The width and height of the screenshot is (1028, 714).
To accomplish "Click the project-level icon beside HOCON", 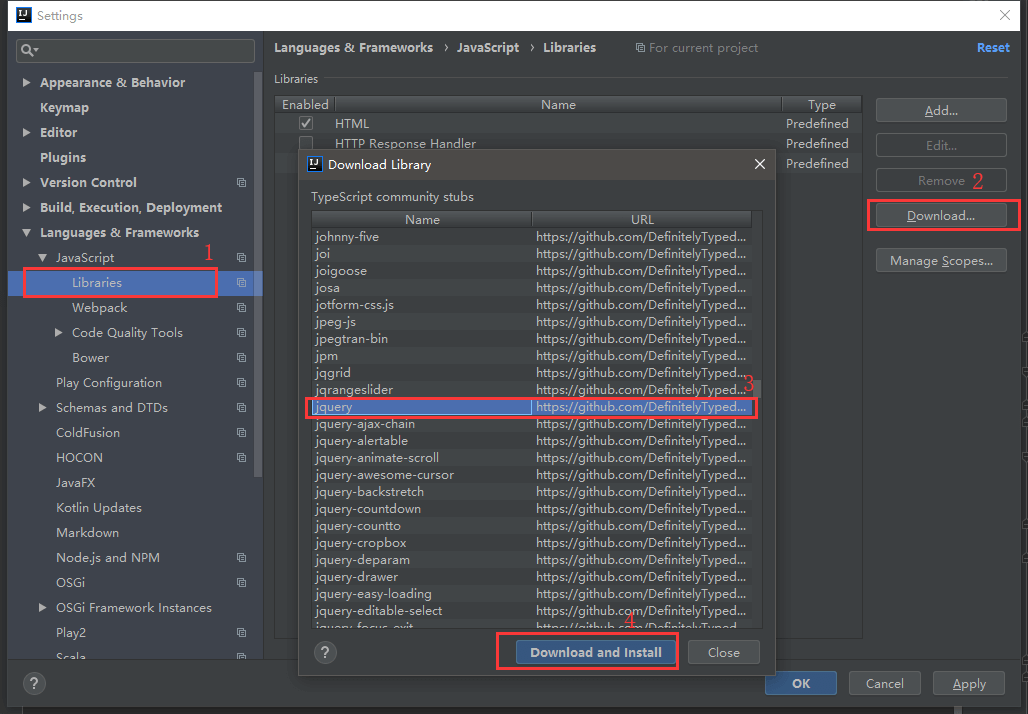I will [x=241, y=458].
